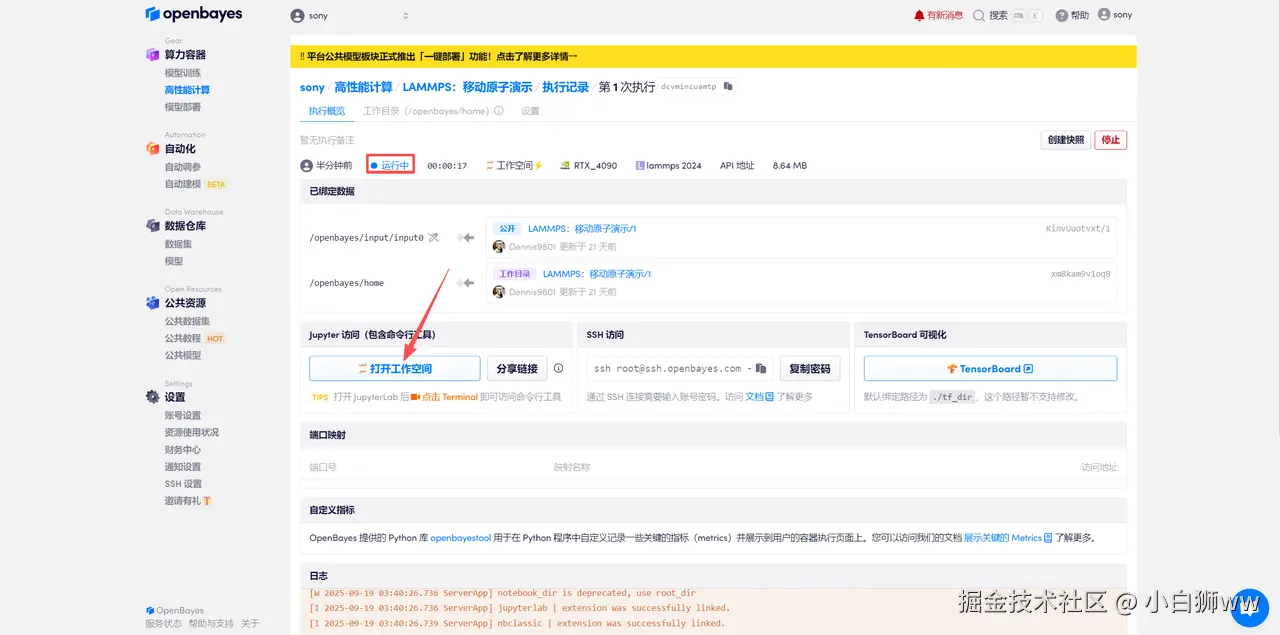Open the sony account switcher dropdown

(349, 16)
